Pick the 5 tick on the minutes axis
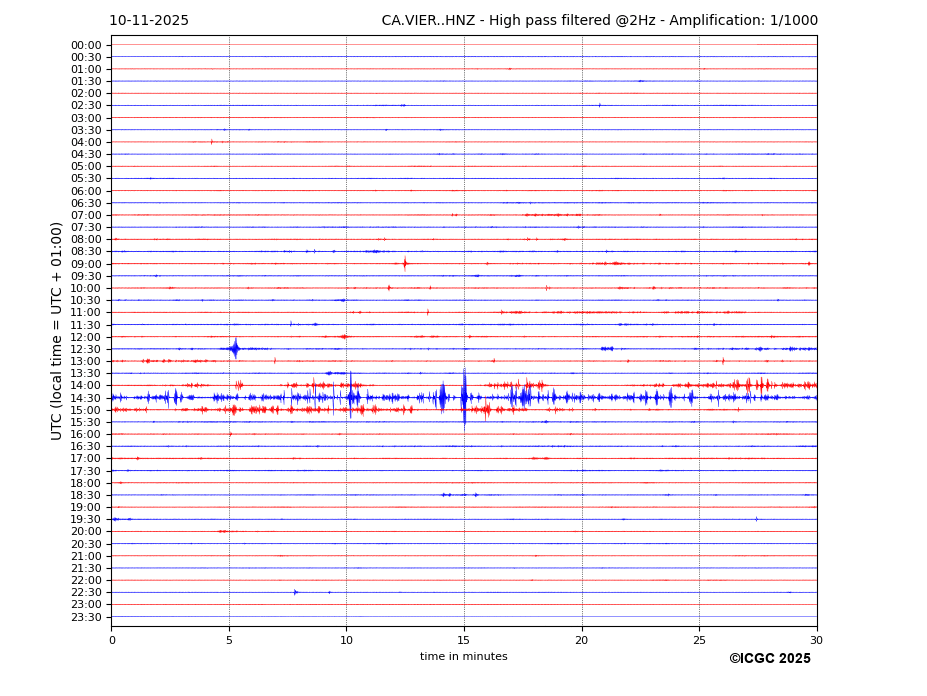Image resolution: width=927 pixels, height=696 pixels. (229, 640)
